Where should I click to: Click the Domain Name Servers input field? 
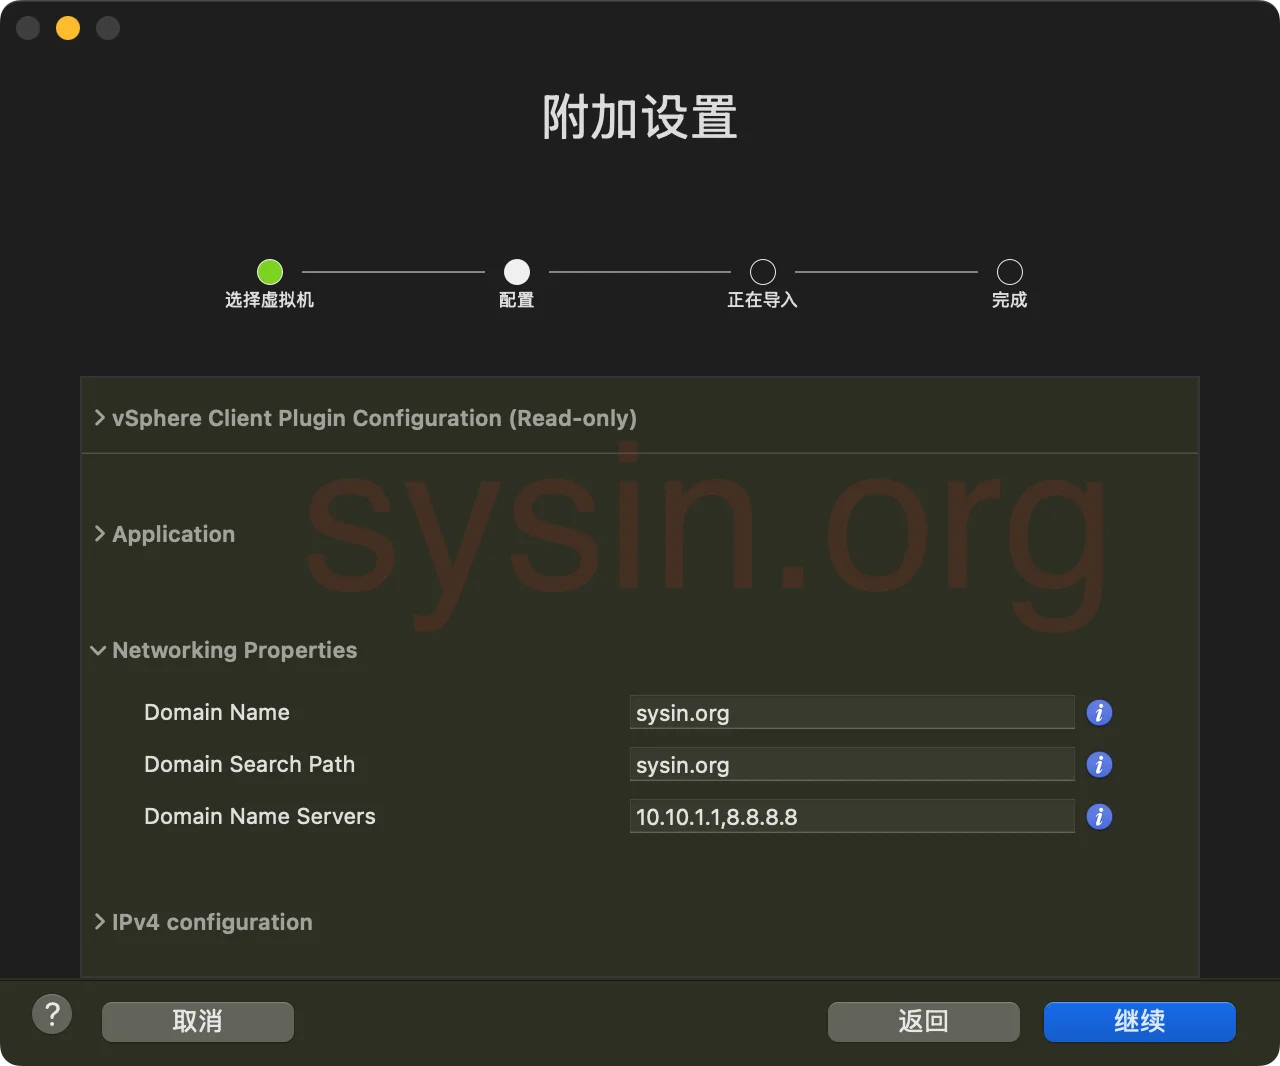coord(851,816)
